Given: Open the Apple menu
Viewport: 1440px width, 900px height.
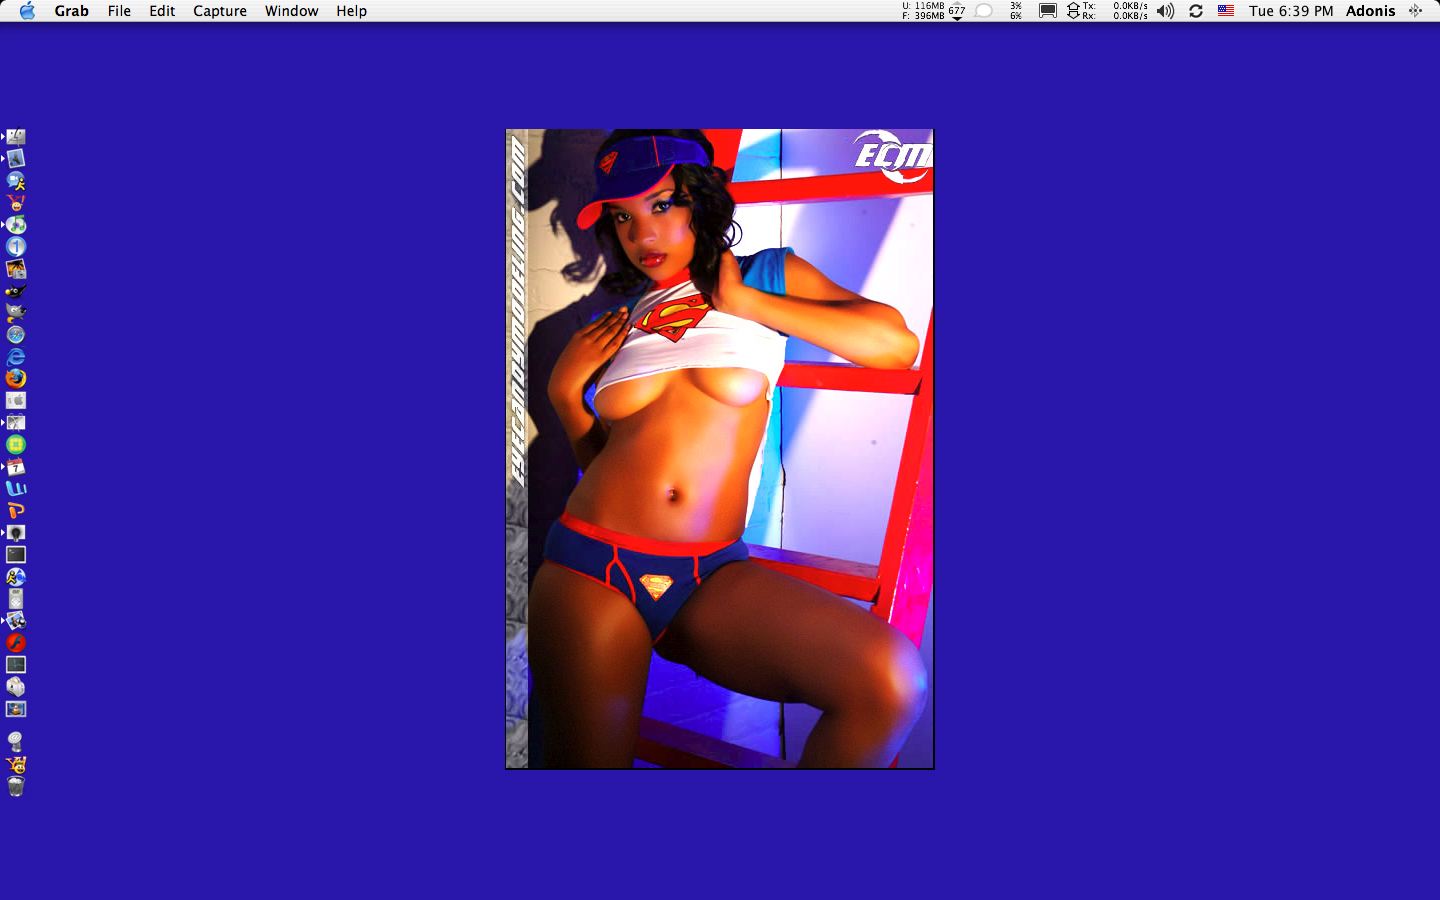Looking at the screenshot, I should [x=27, y=11].
